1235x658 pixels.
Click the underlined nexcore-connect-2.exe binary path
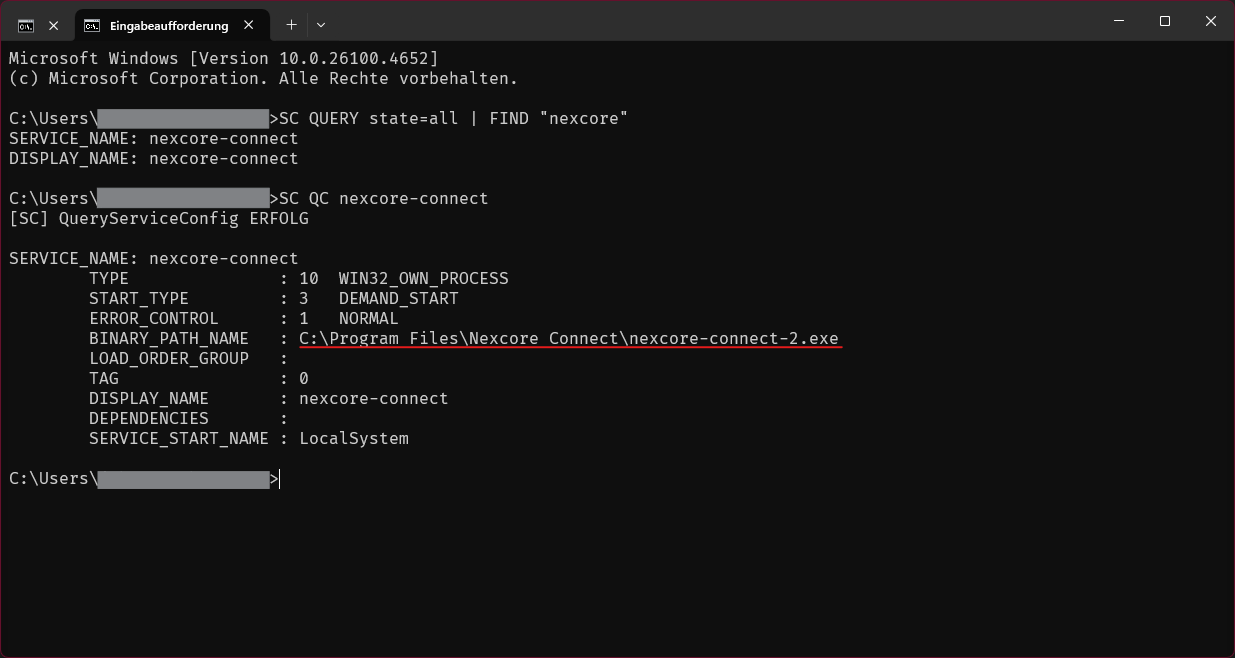(569, 338)
